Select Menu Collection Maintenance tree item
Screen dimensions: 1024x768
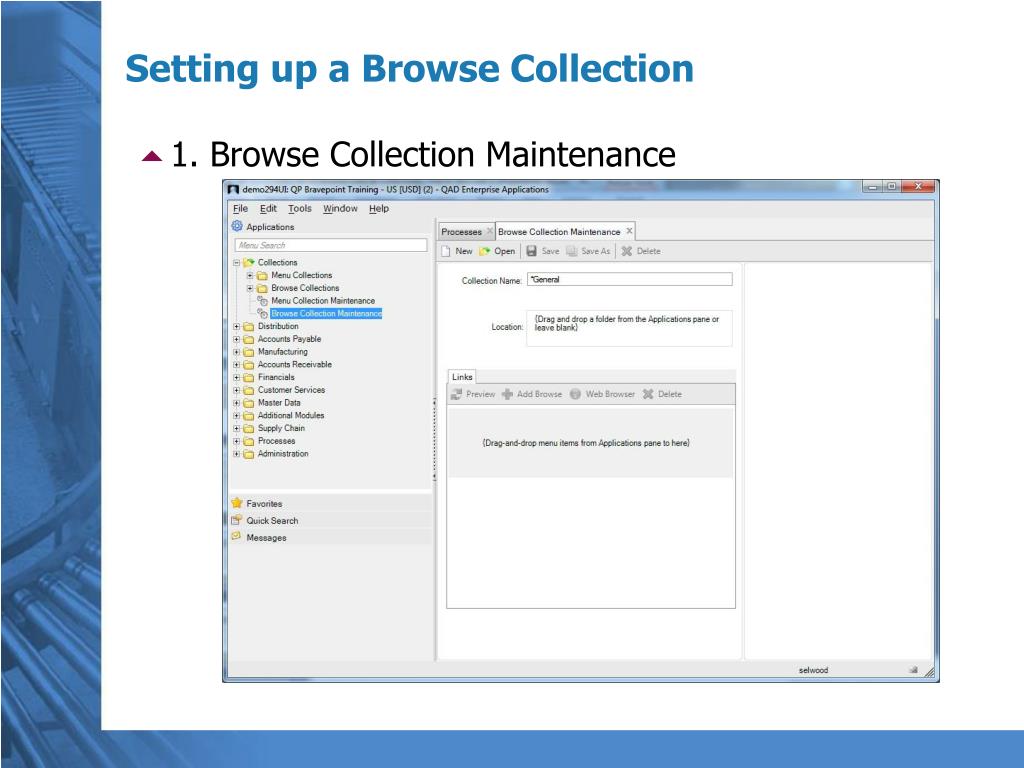323,301
